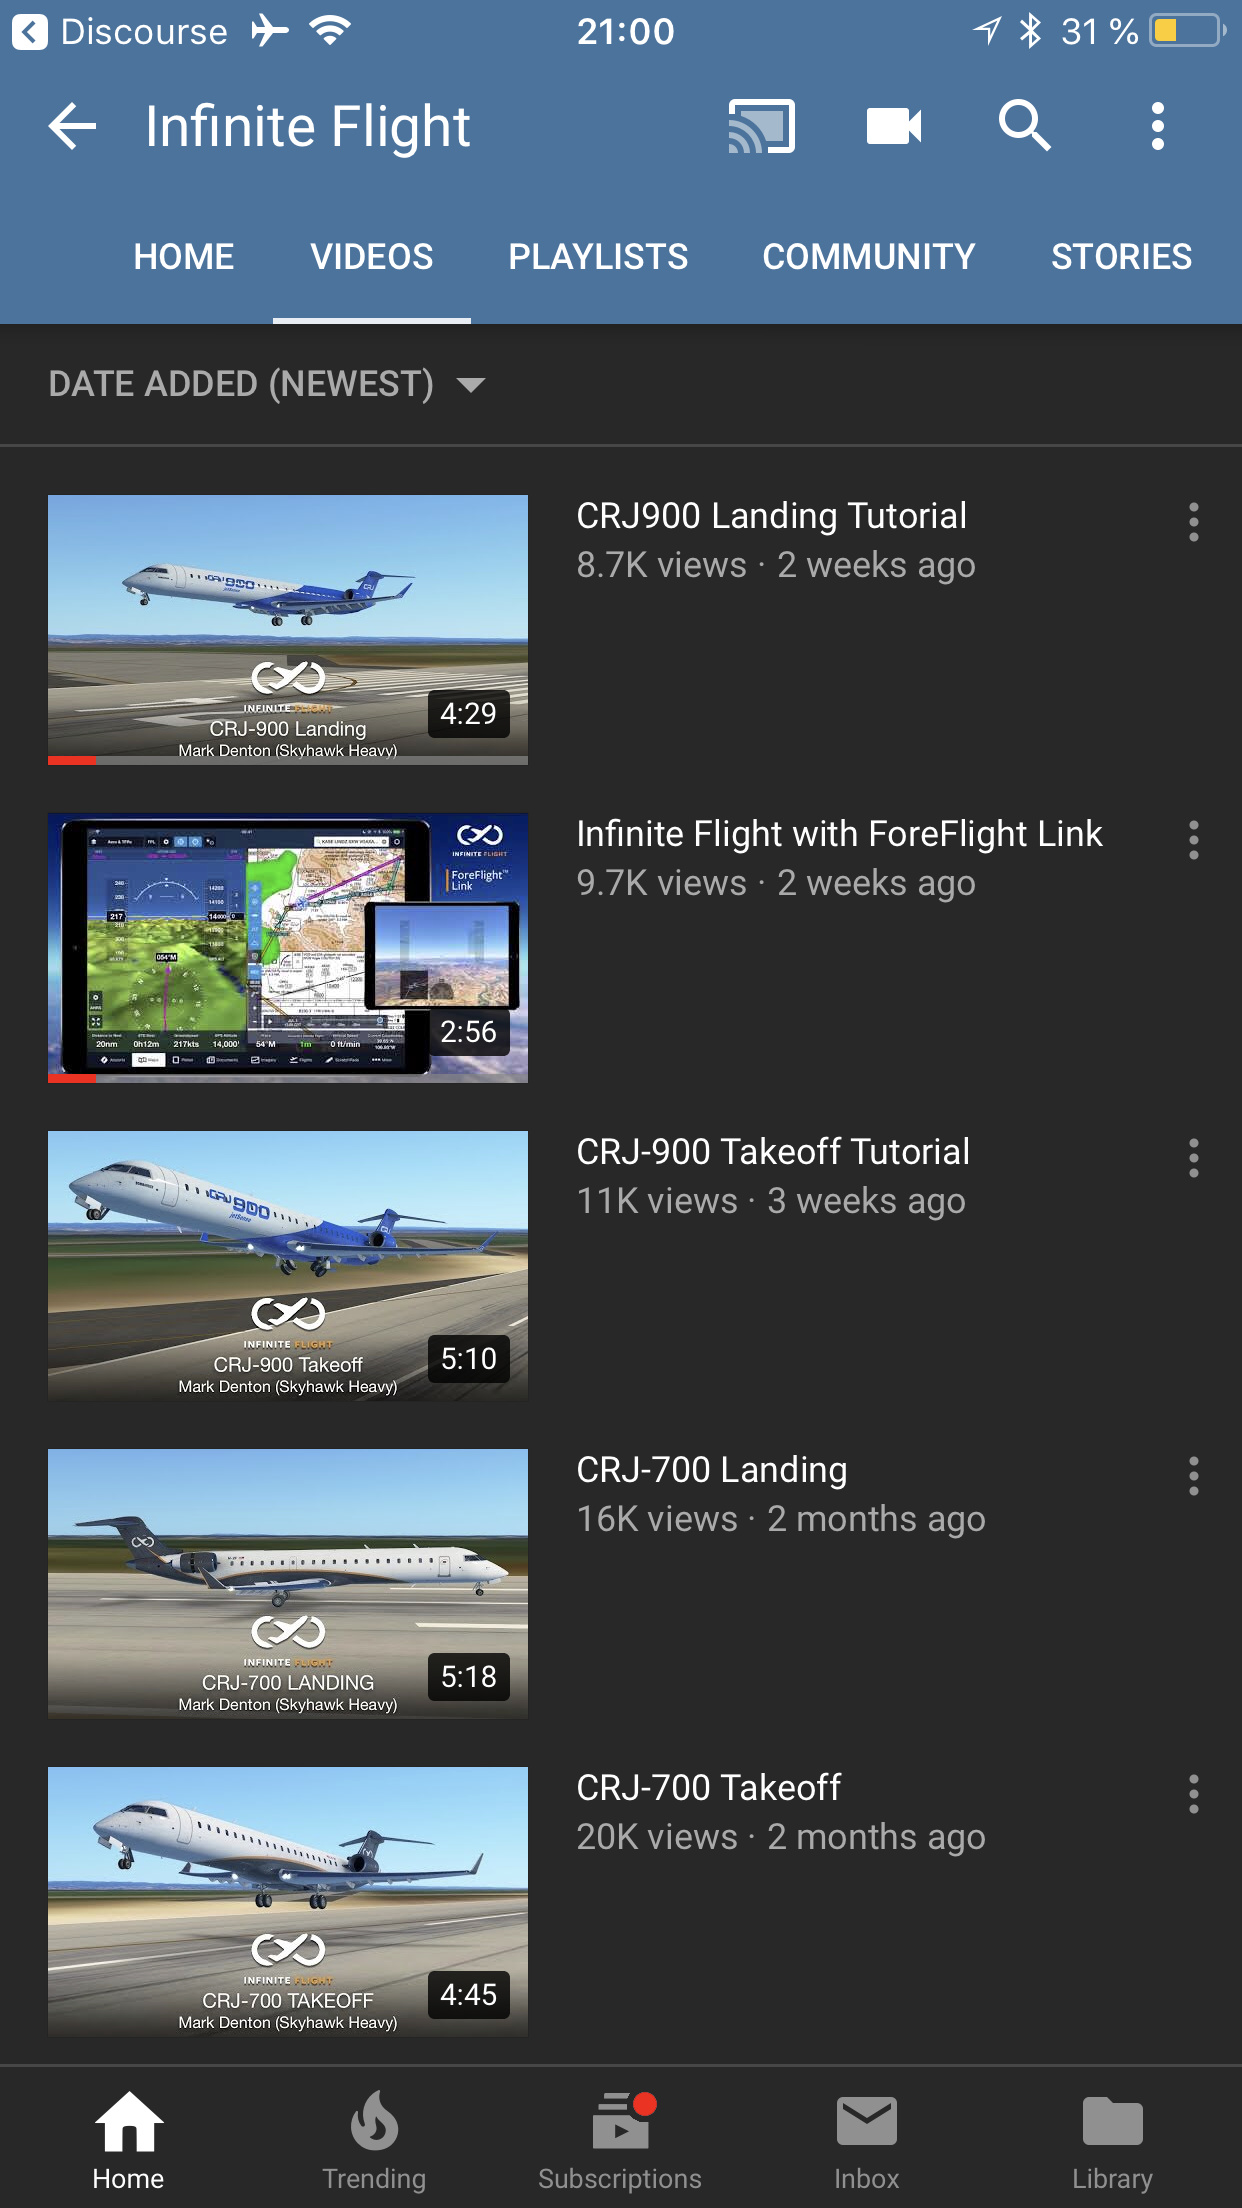Open the Library folder icon
Image resolution: width=1242 pixels, height=2208 pixels.
coord(1112,2138)
